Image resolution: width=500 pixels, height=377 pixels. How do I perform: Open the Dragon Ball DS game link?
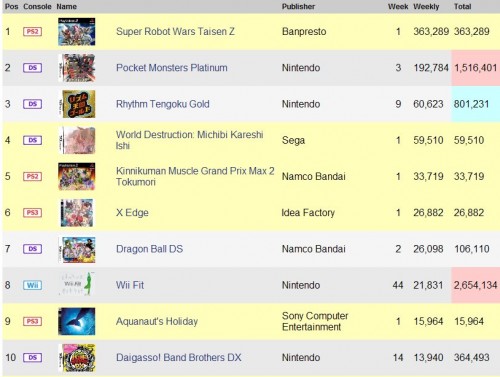pos(149,249)
